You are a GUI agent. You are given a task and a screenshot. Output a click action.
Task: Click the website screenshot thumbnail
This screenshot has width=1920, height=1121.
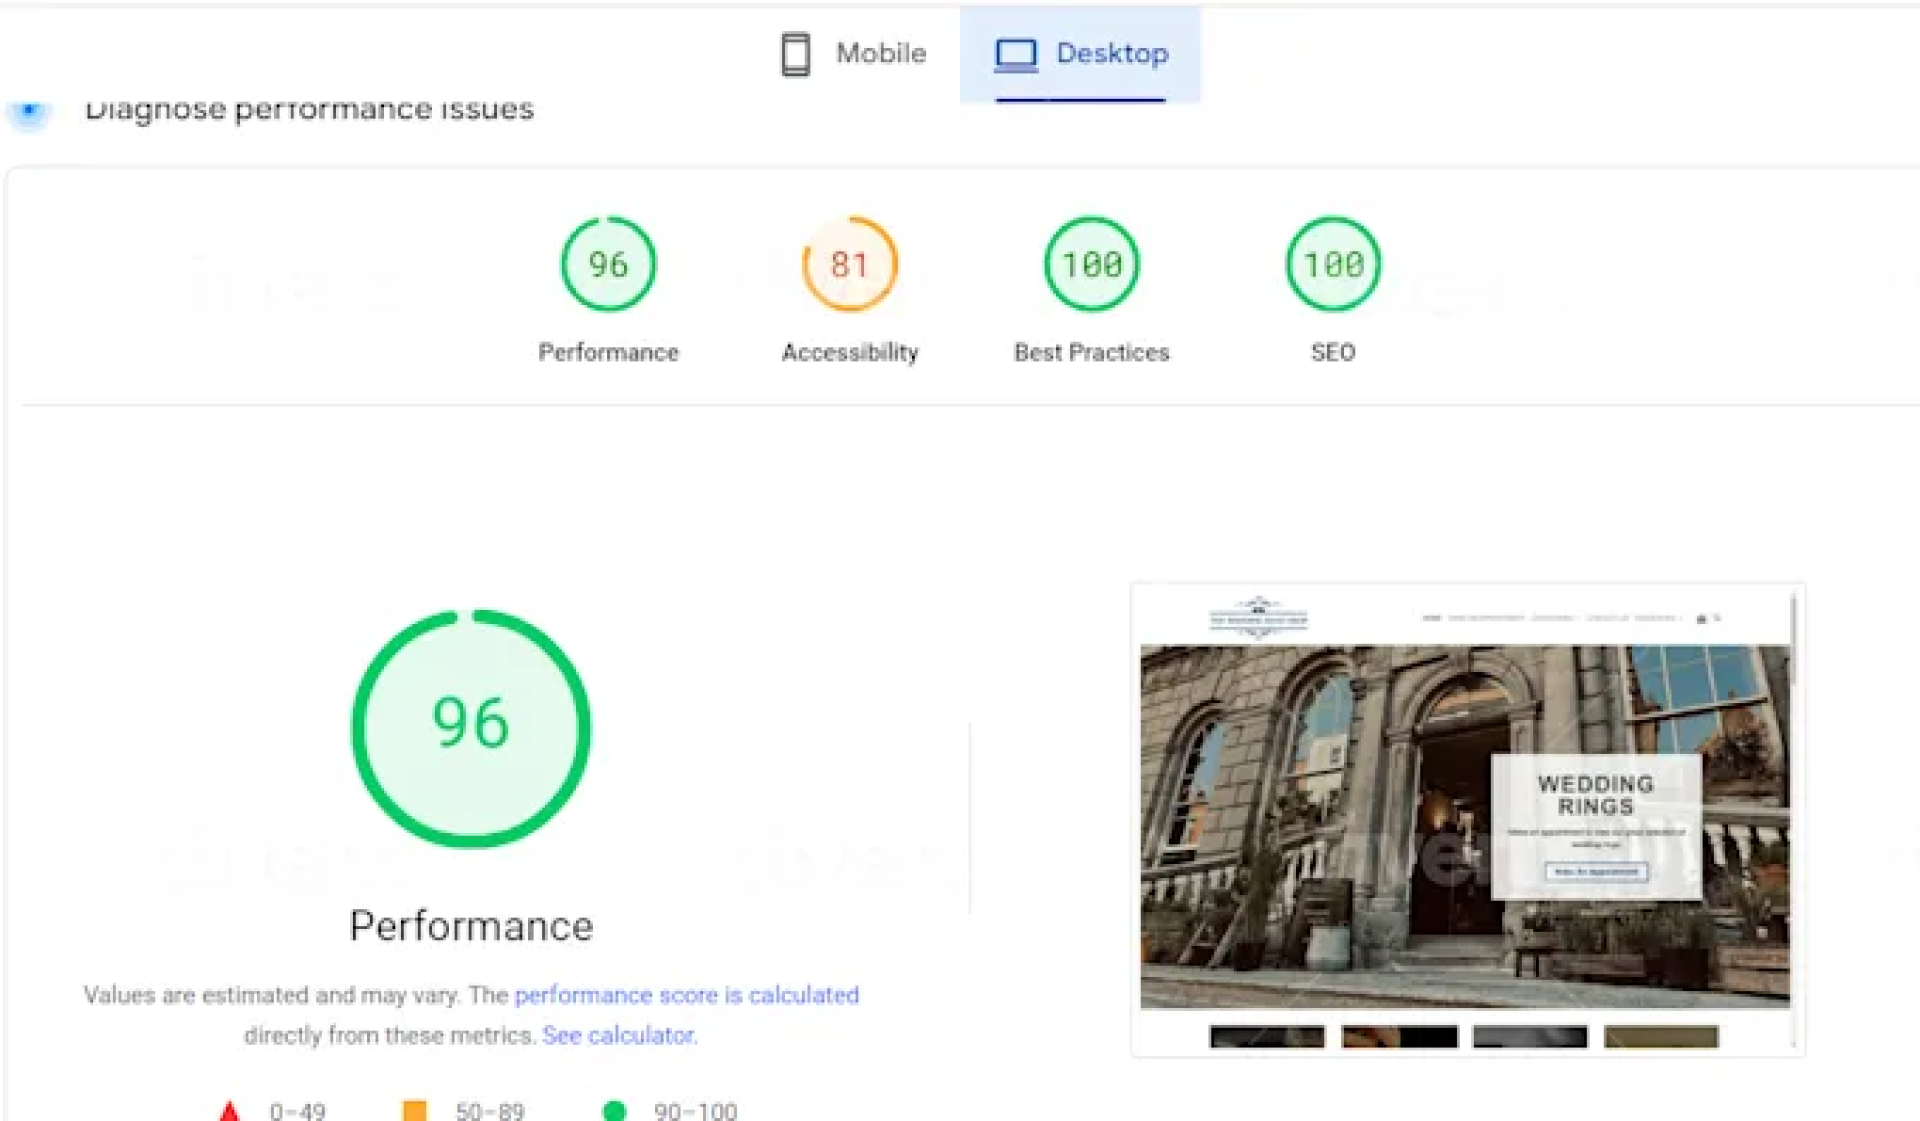click(x=1466, y=820)
